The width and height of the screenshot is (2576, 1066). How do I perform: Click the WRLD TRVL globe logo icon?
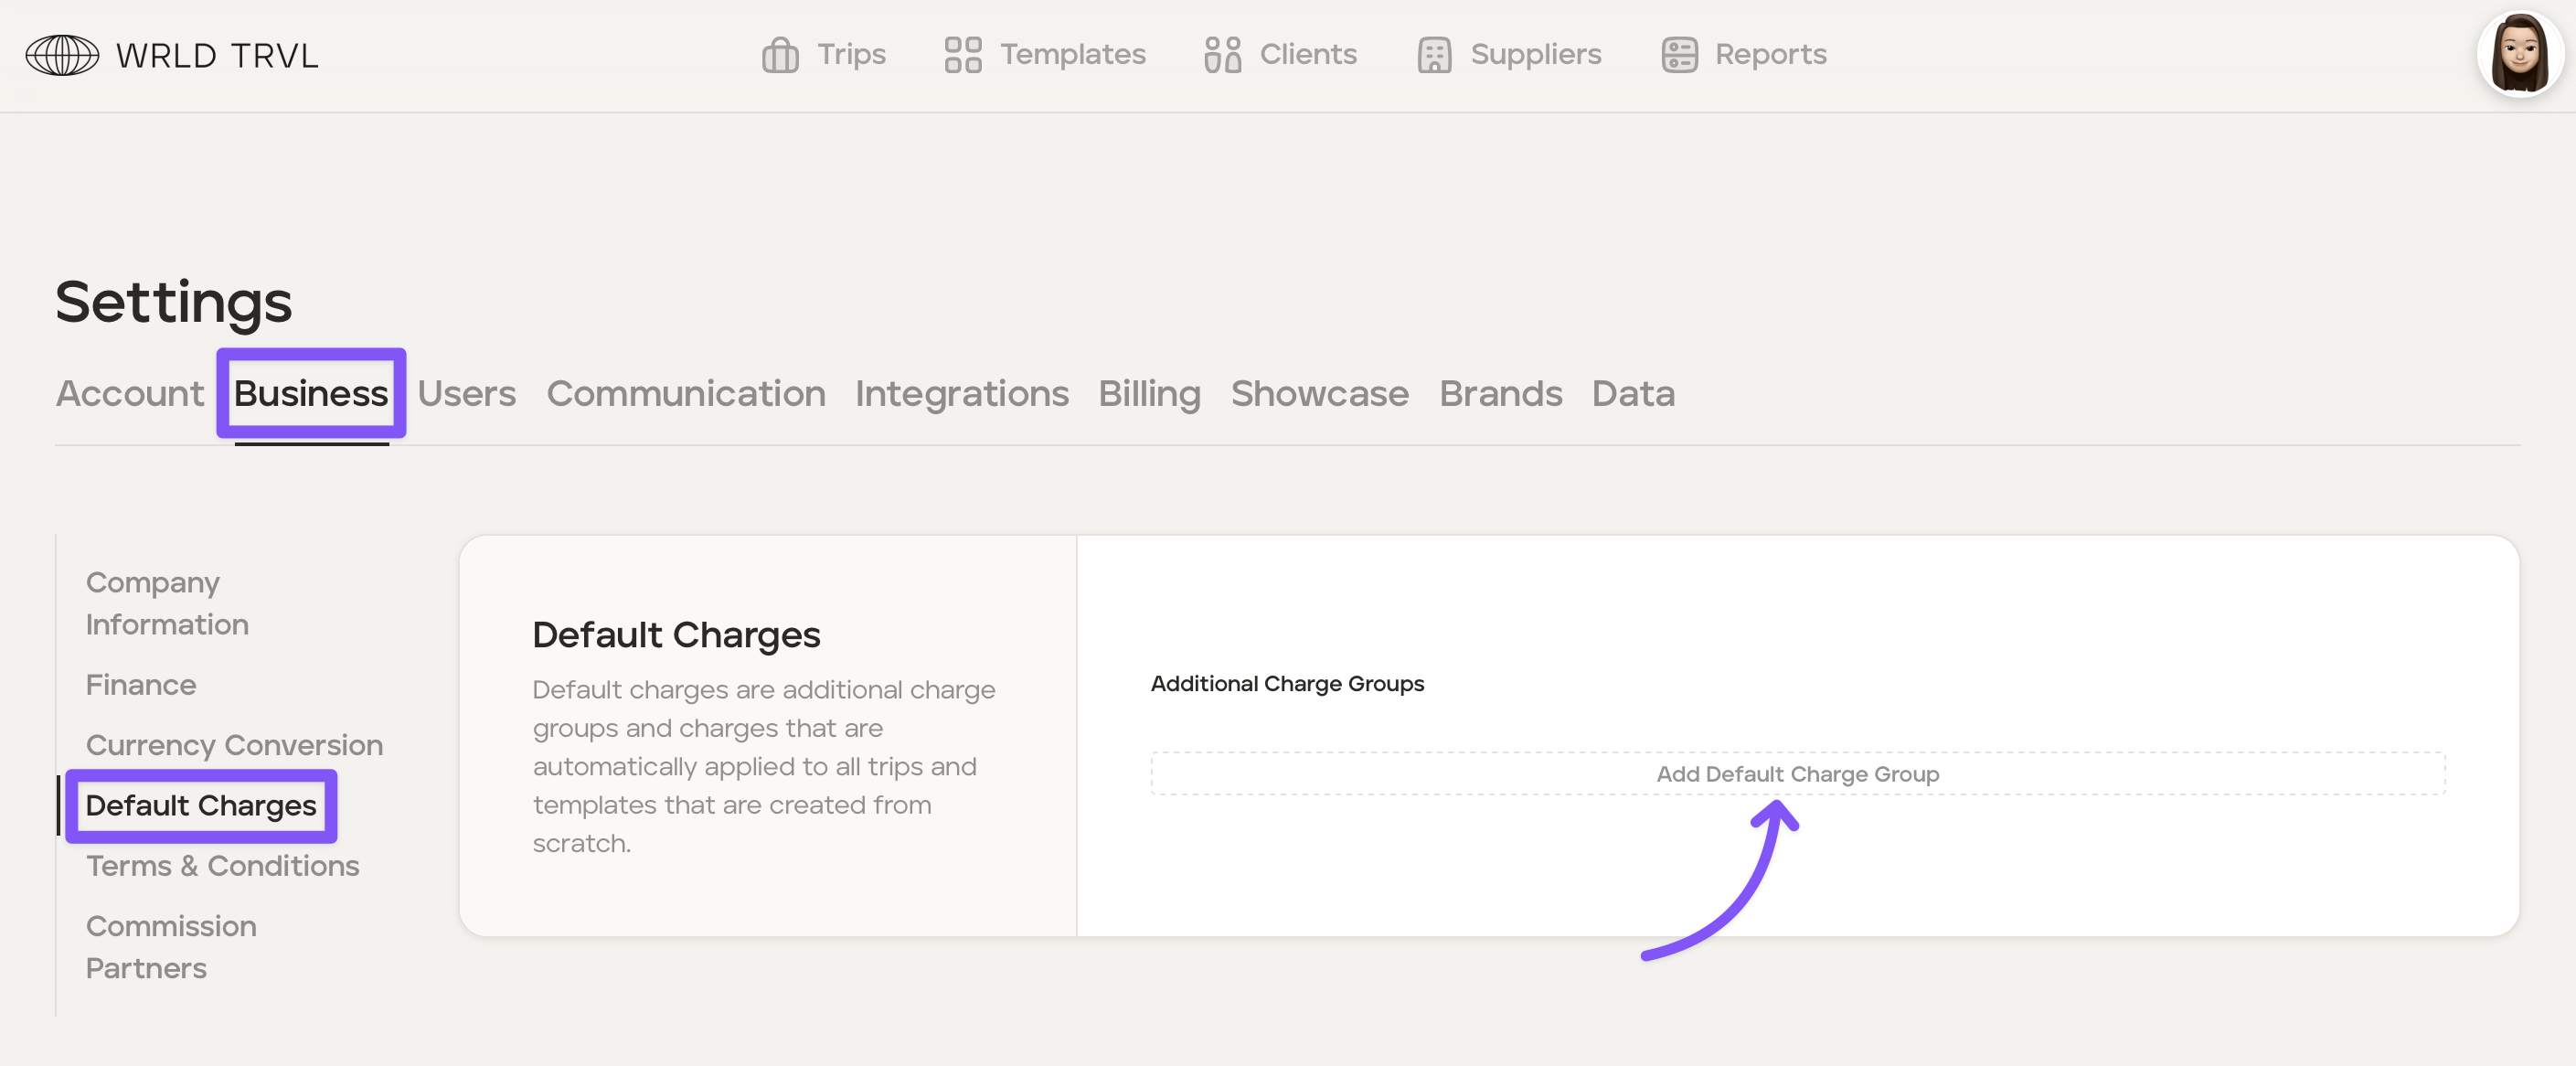[62, 55]
